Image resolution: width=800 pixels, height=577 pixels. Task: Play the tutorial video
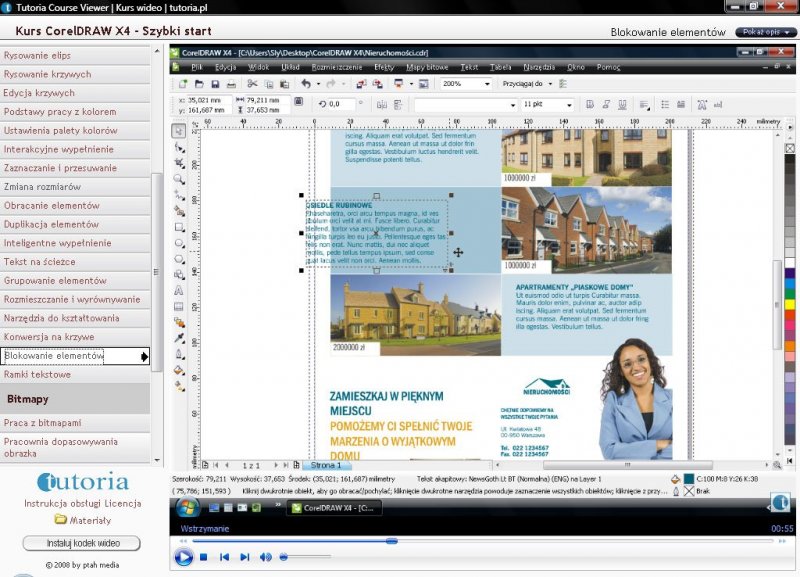click(183, 557)
